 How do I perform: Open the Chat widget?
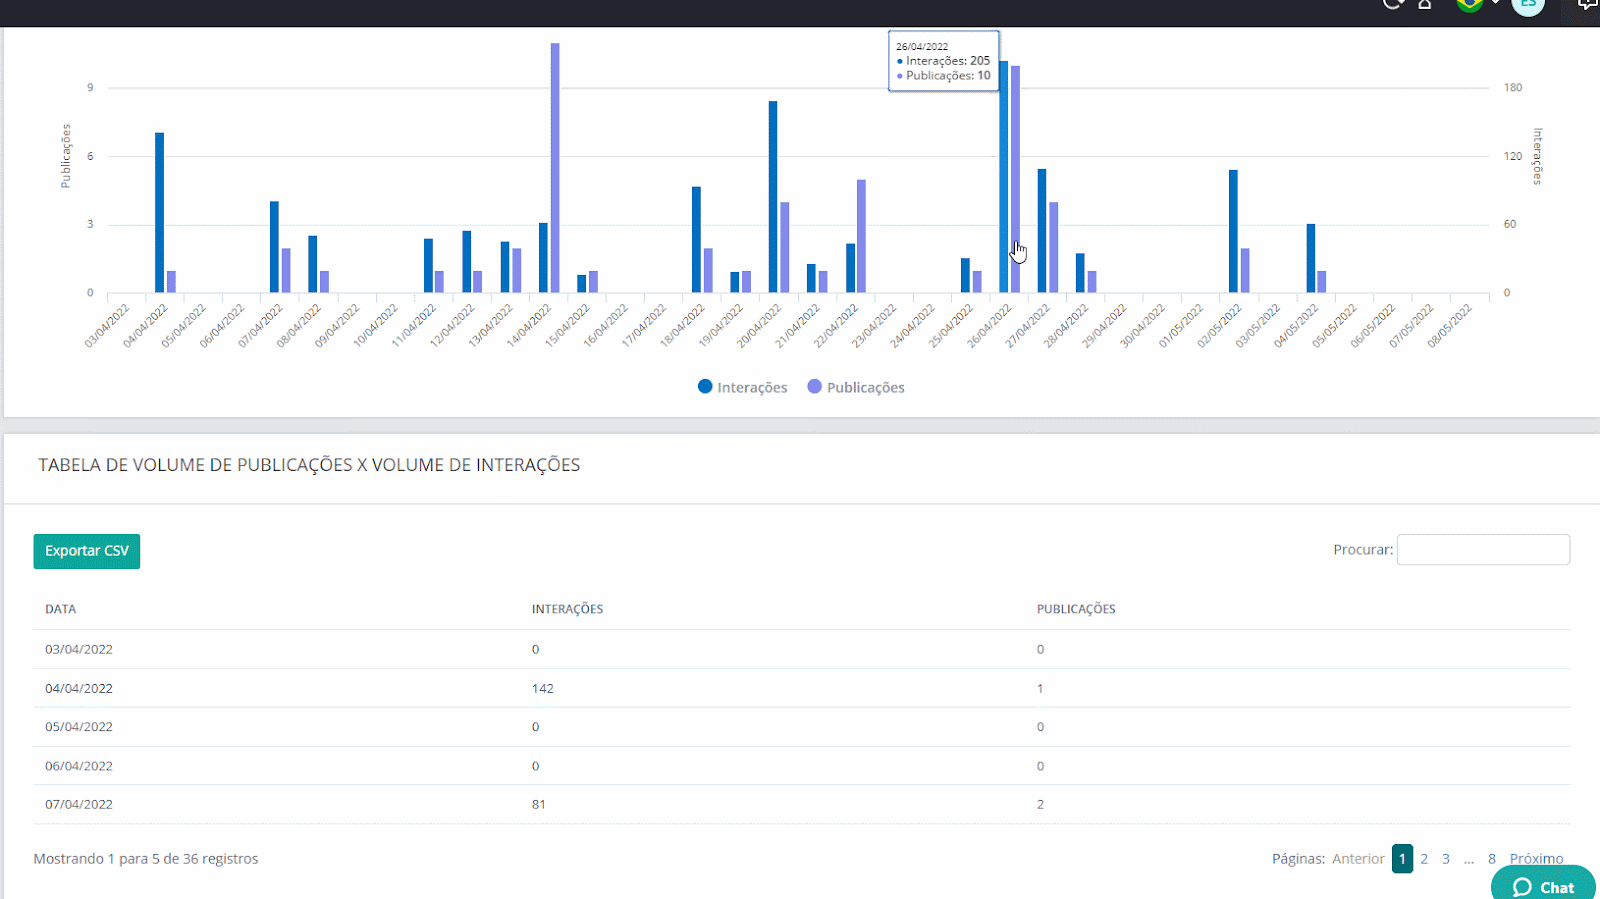click(1543, 886)
